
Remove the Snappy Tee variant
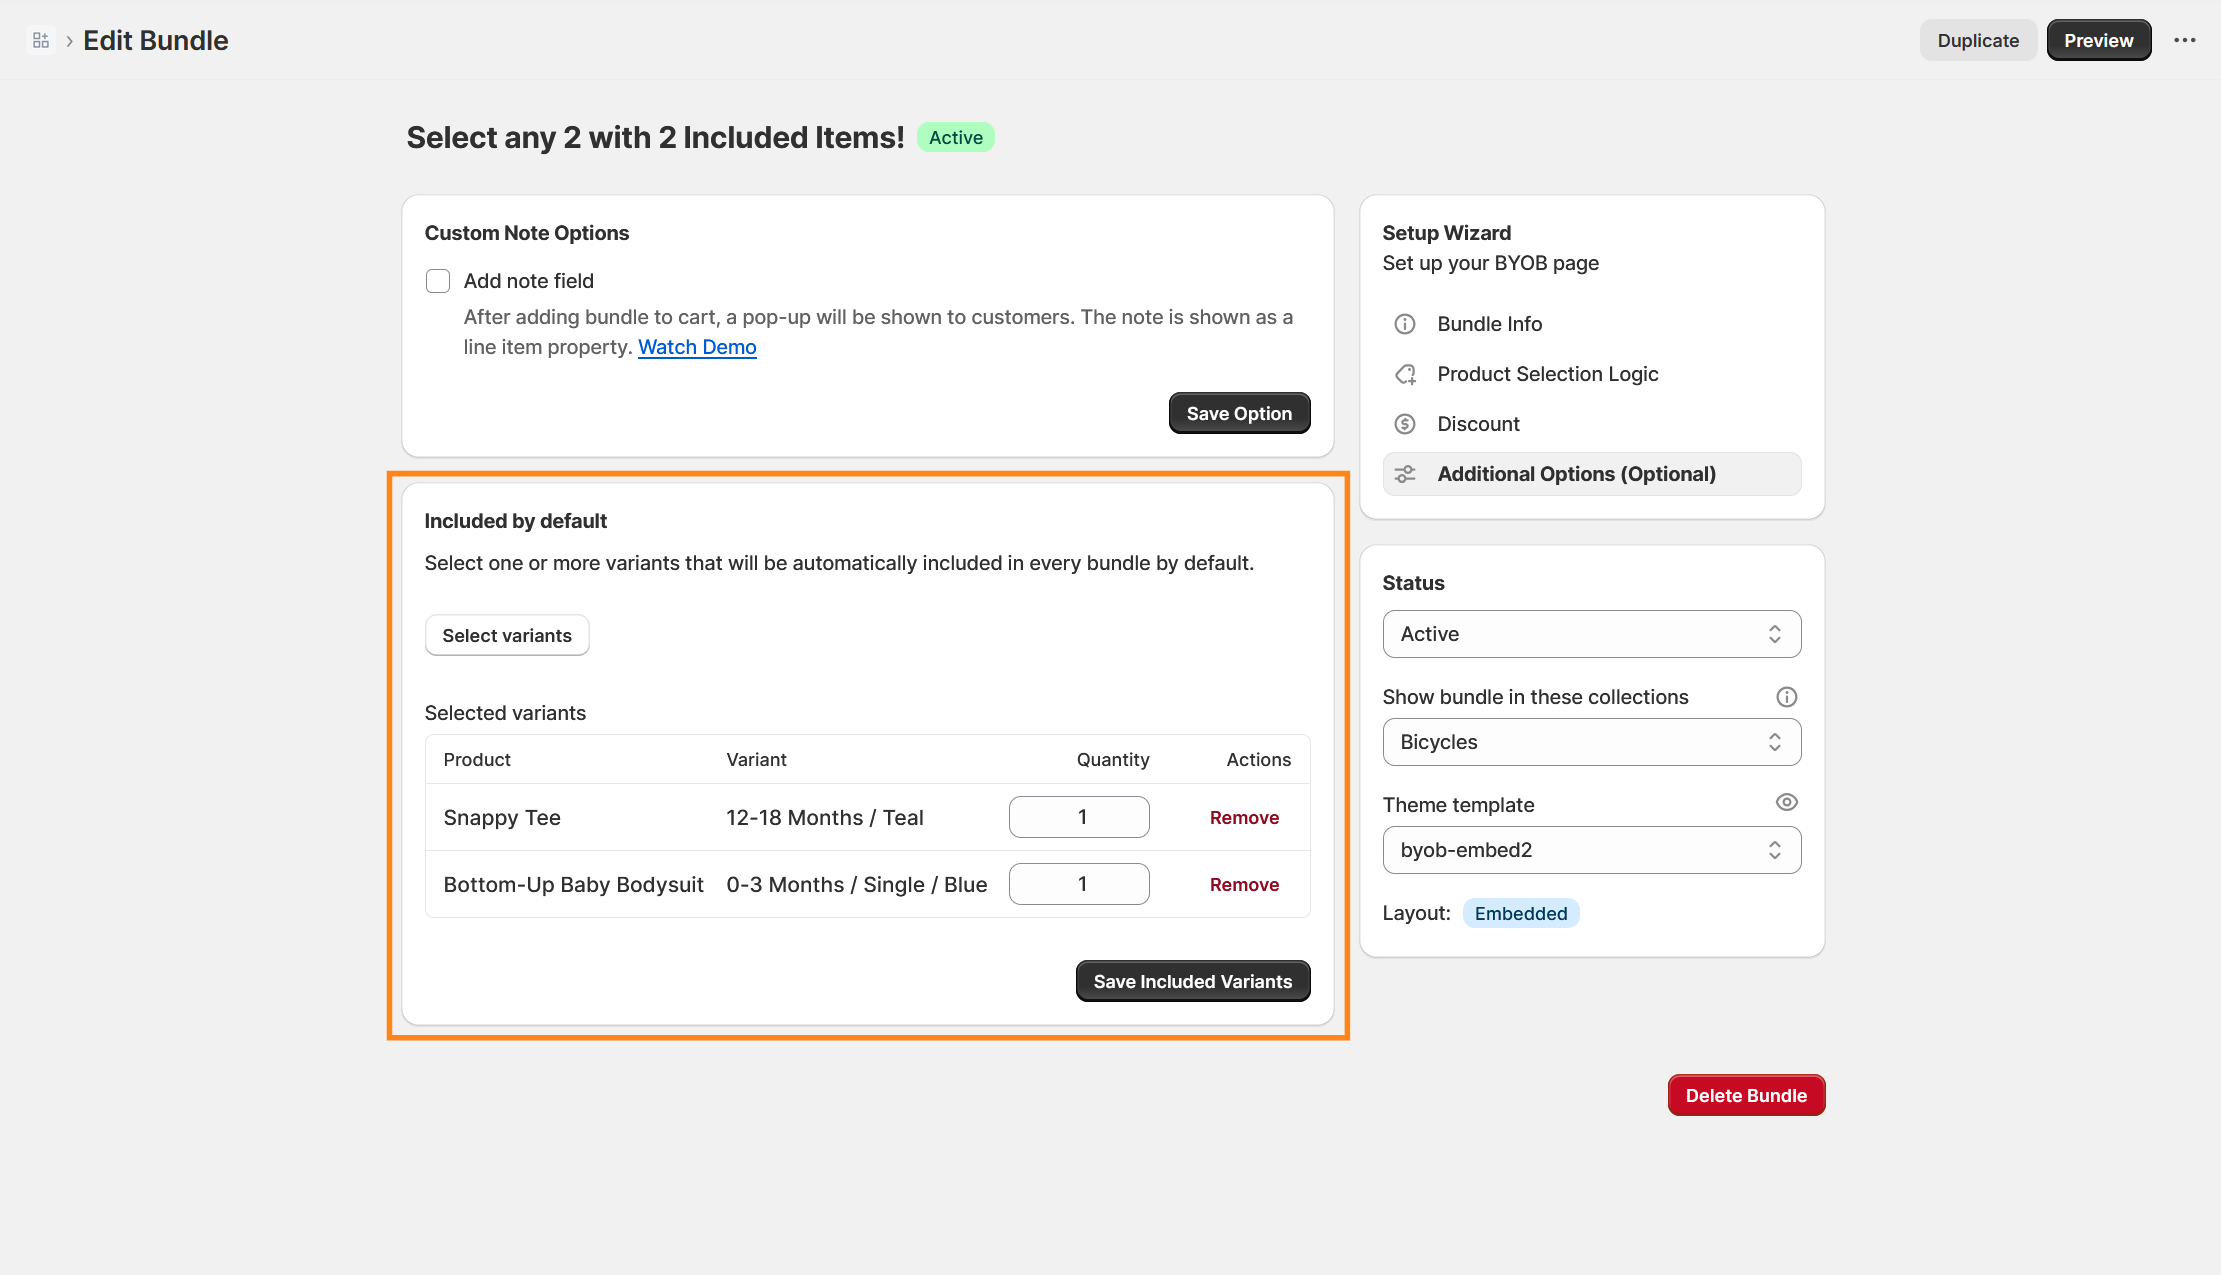point(1244,818)
